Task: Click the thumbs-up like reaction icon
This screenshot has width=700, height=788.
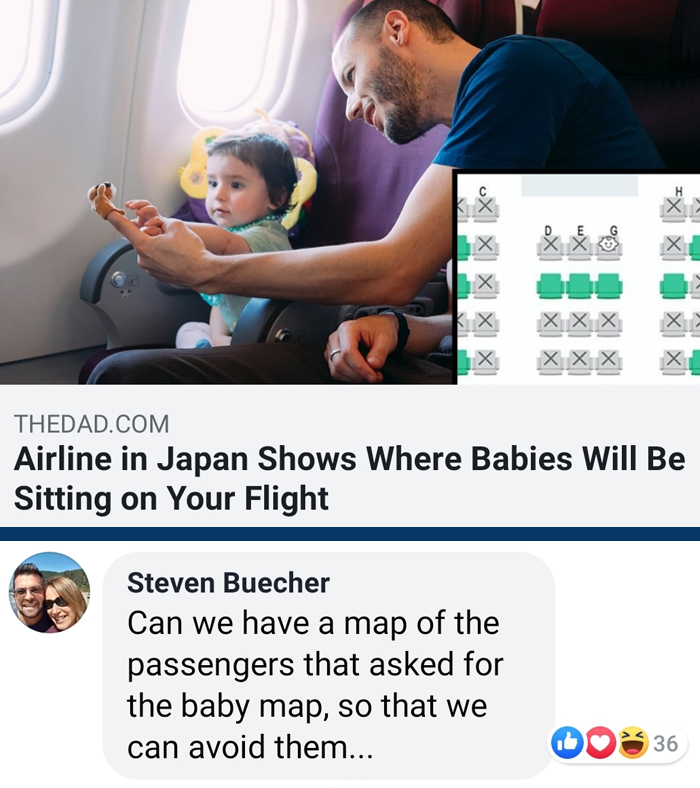Action: click(567, 742)
